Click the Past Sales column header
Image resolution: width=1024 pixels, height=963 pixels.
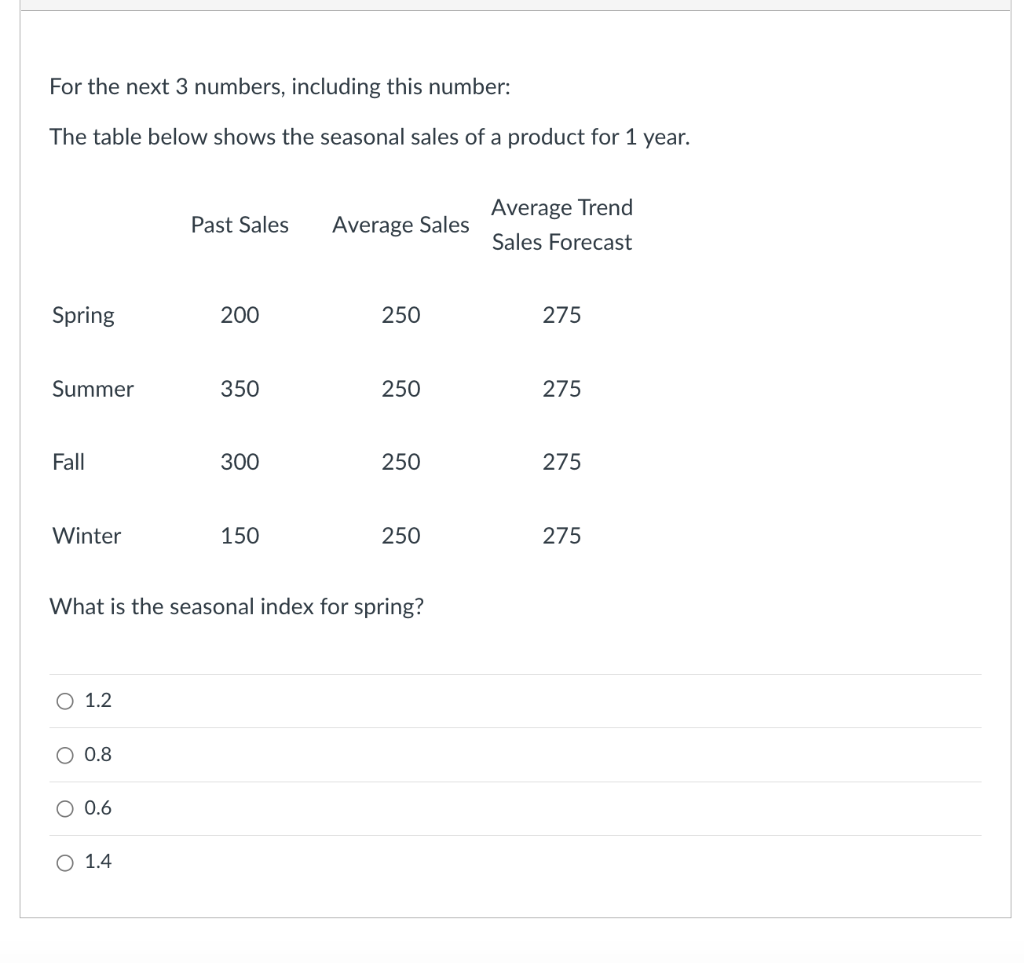pos(240,225)
